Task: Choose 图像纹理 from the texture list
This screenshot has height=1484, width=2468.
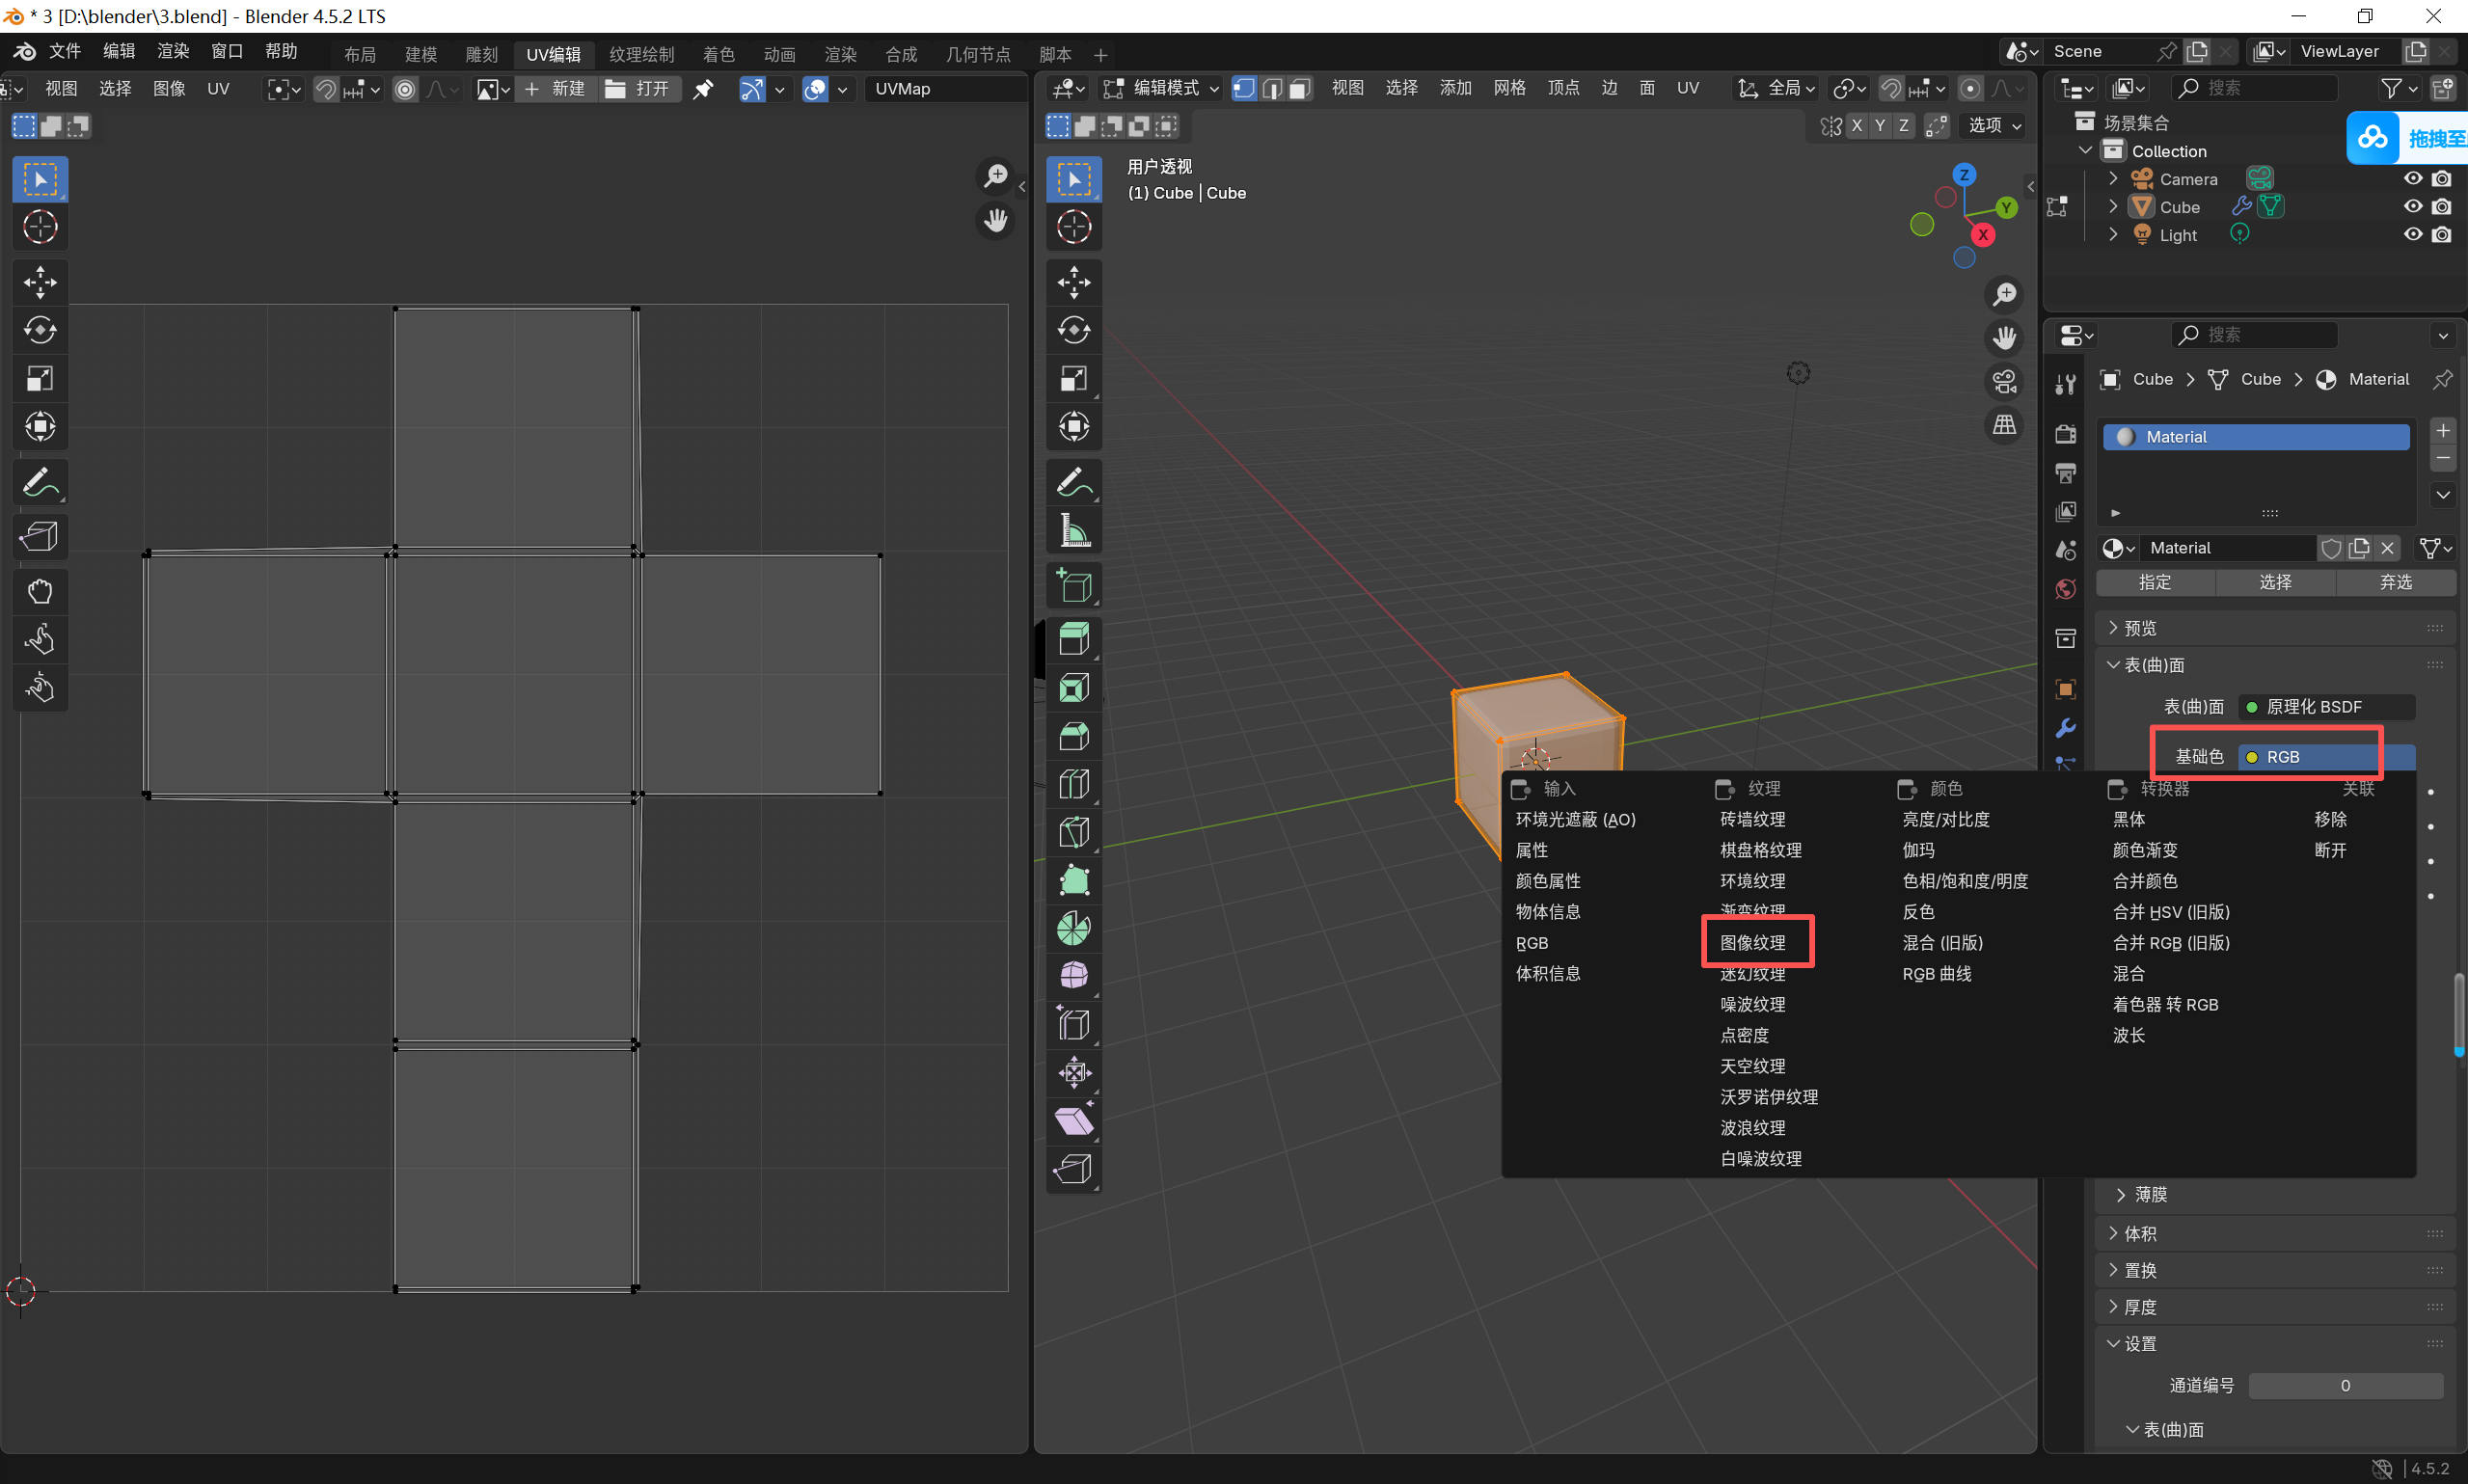Action: 1752,942
